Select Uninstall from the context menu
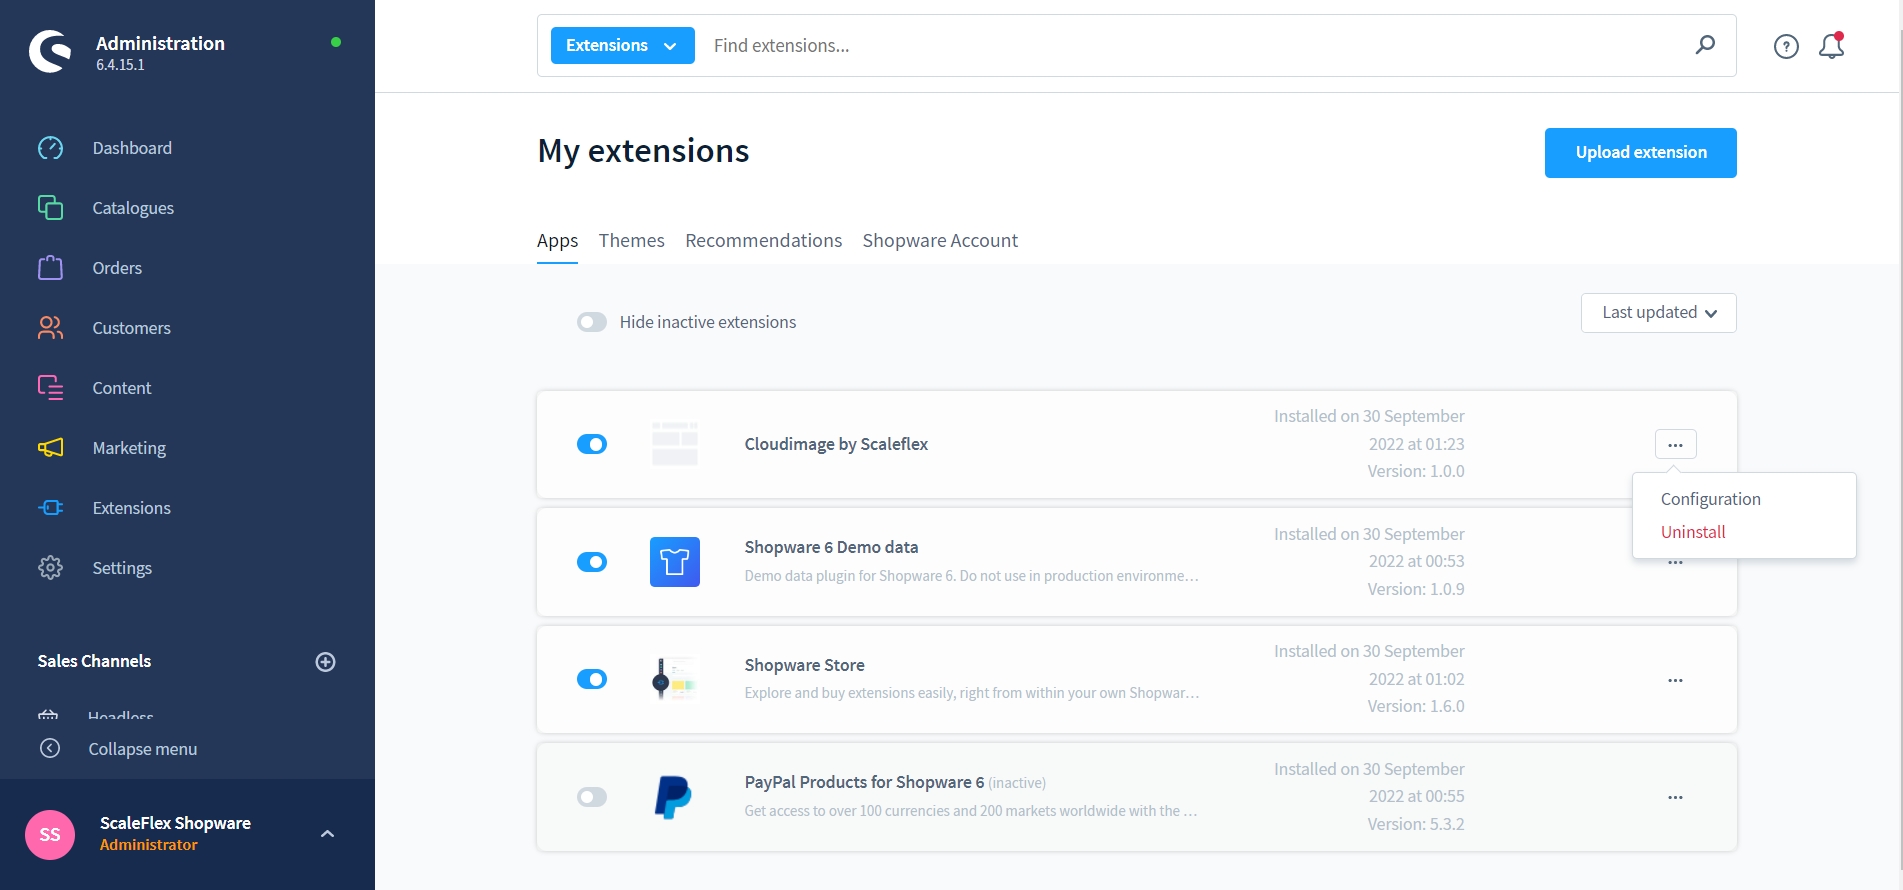 click(x=1693, y=532)
